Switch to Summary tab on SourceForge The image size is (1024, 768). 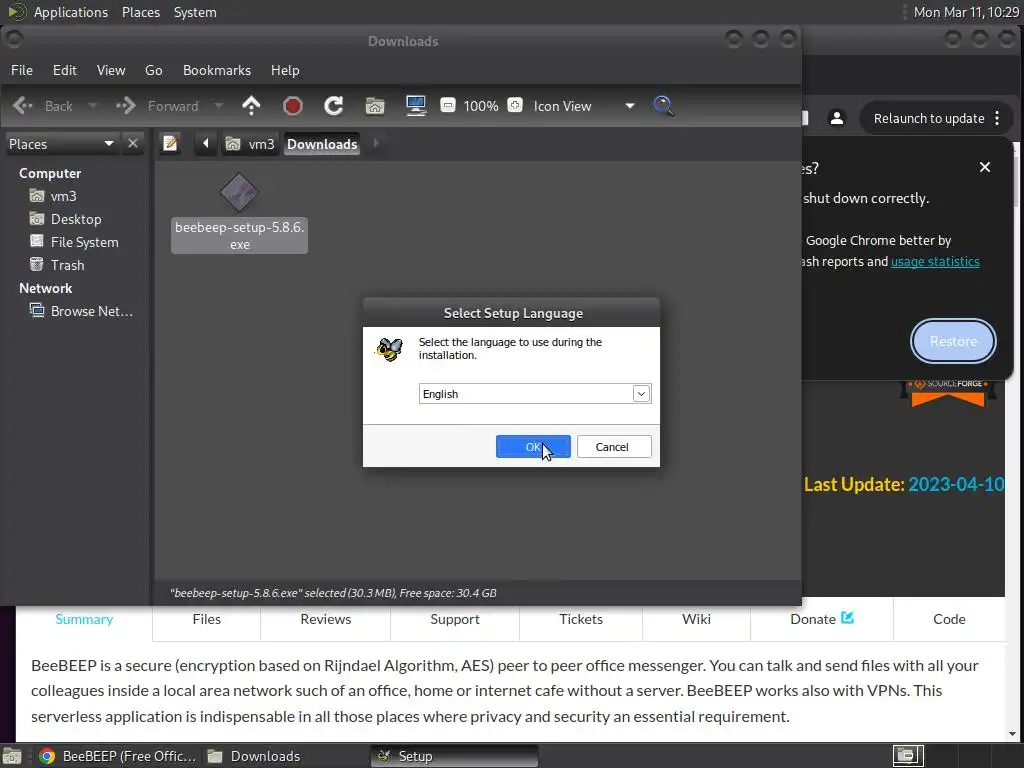[84, 619]
